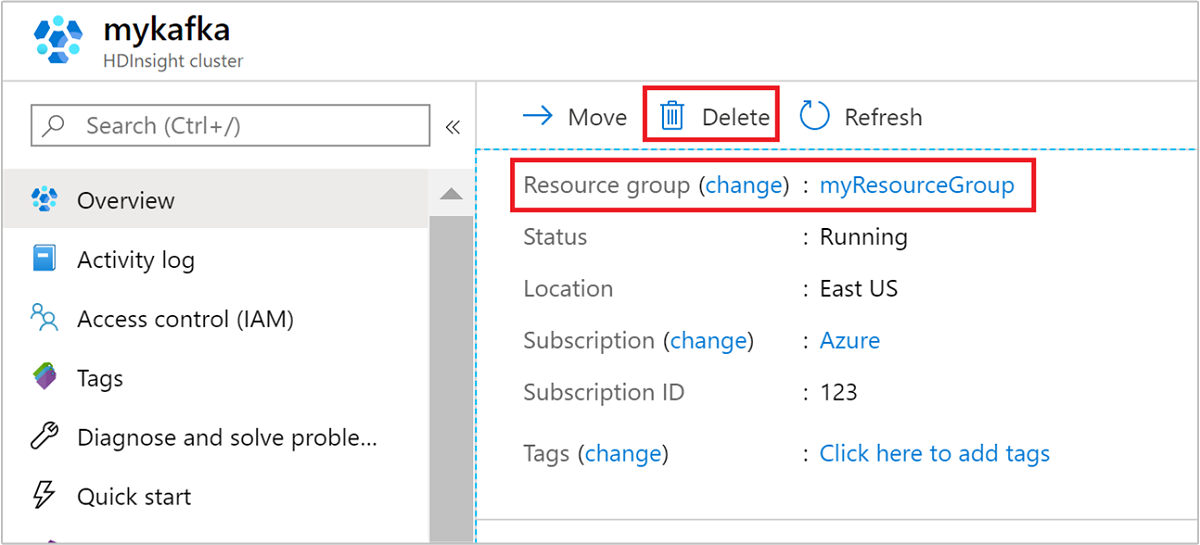The height and width of the screenshot is (545, 1200).
Task: Open Diagnose and solve problems item
Action: tap(227, 437)
